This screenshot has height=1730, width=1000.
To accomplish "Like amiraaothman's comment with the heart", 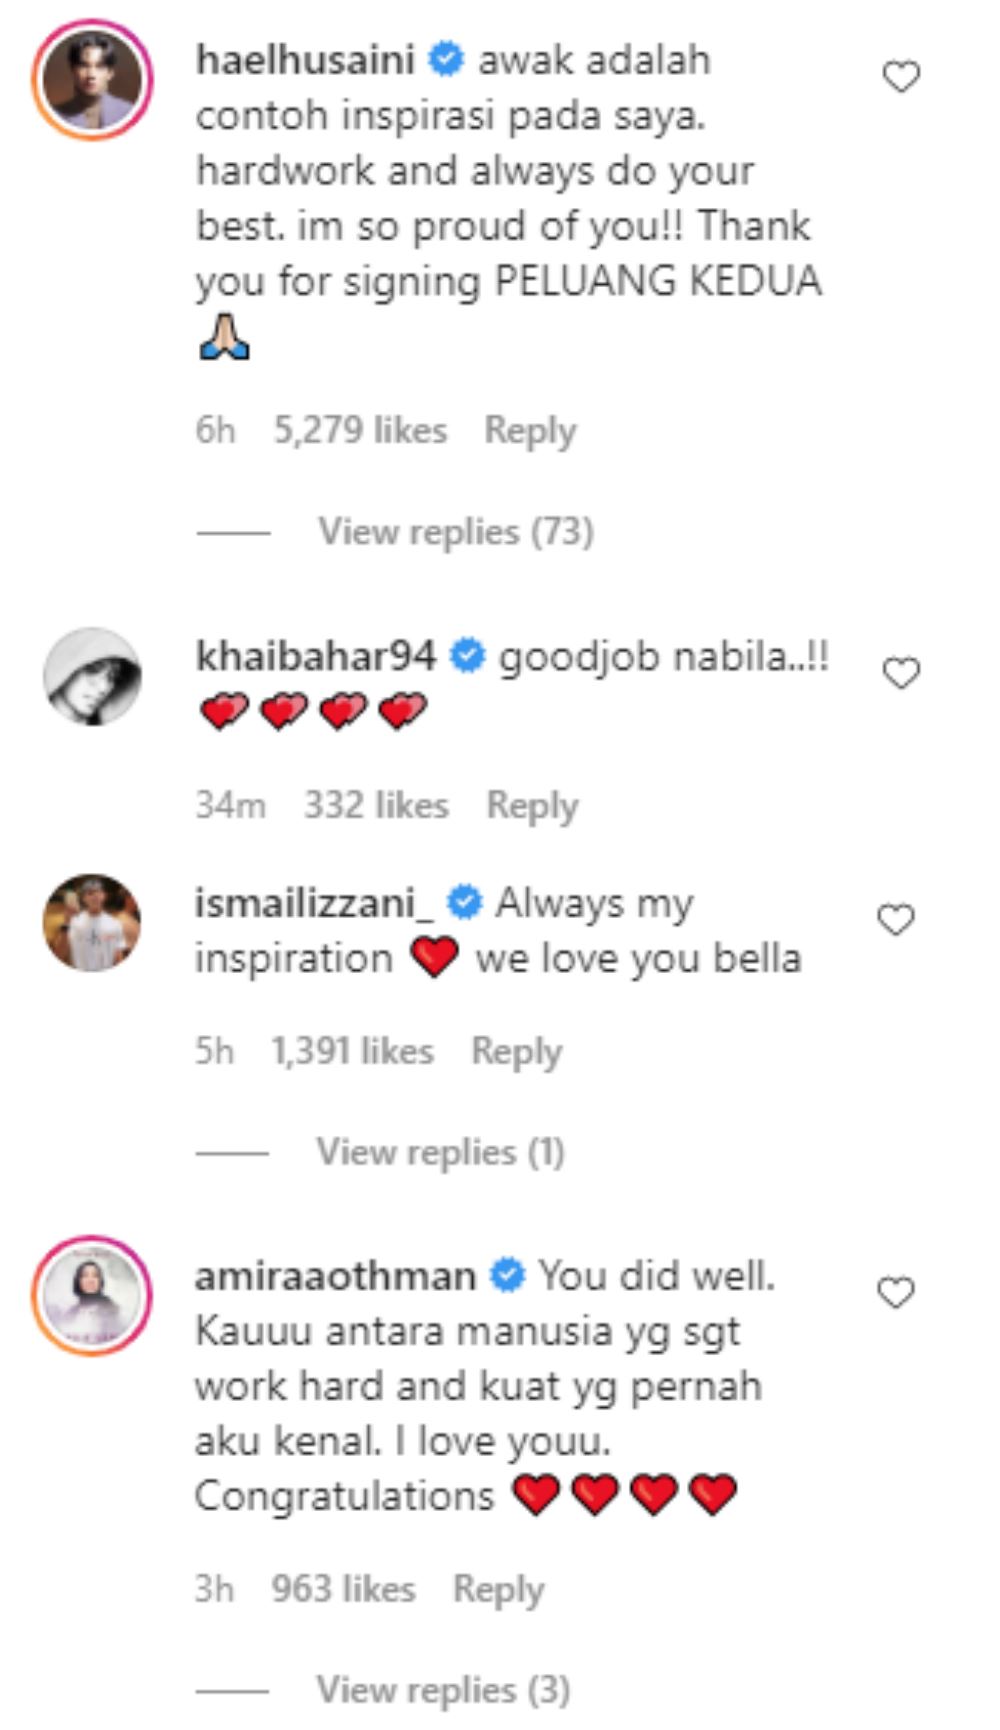I will pyautogui.click(x=895, y=1293).
